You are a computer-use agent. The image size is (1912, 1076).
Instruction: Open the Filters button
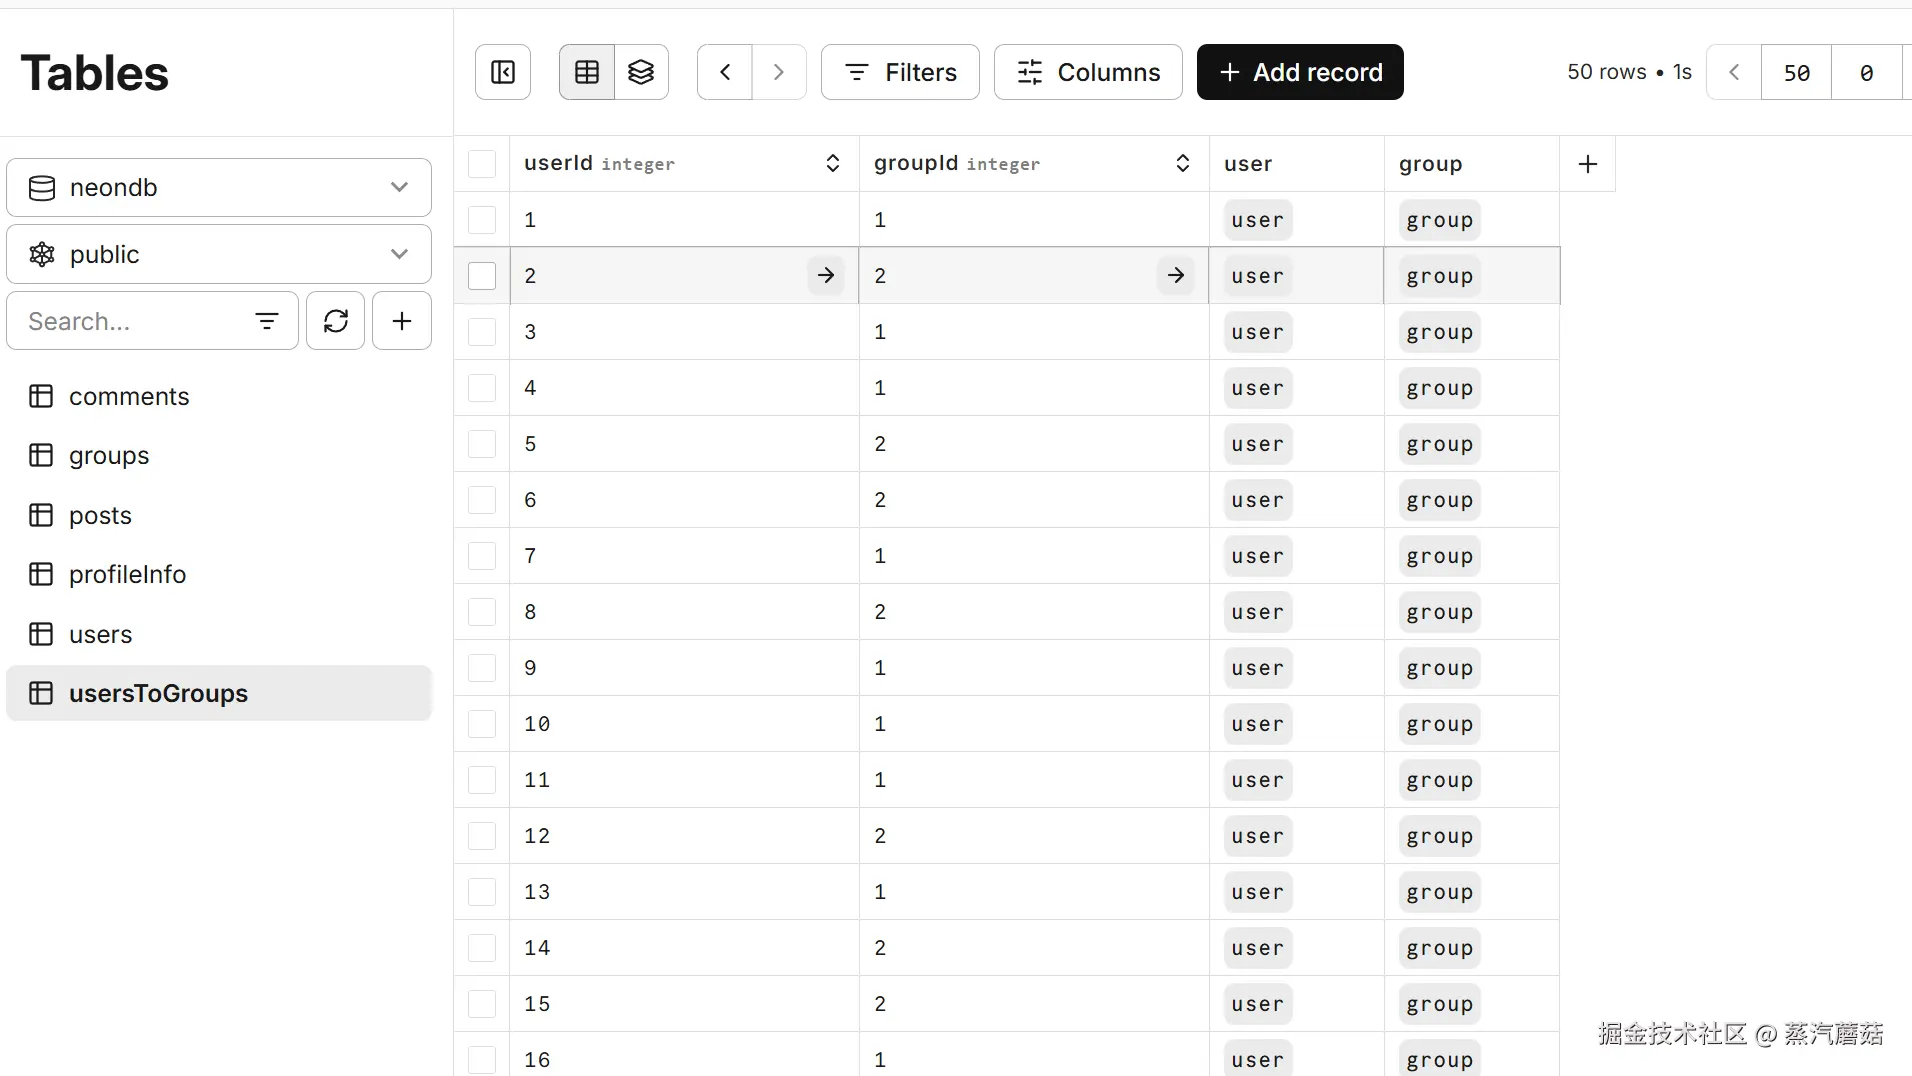coord(900,72)
